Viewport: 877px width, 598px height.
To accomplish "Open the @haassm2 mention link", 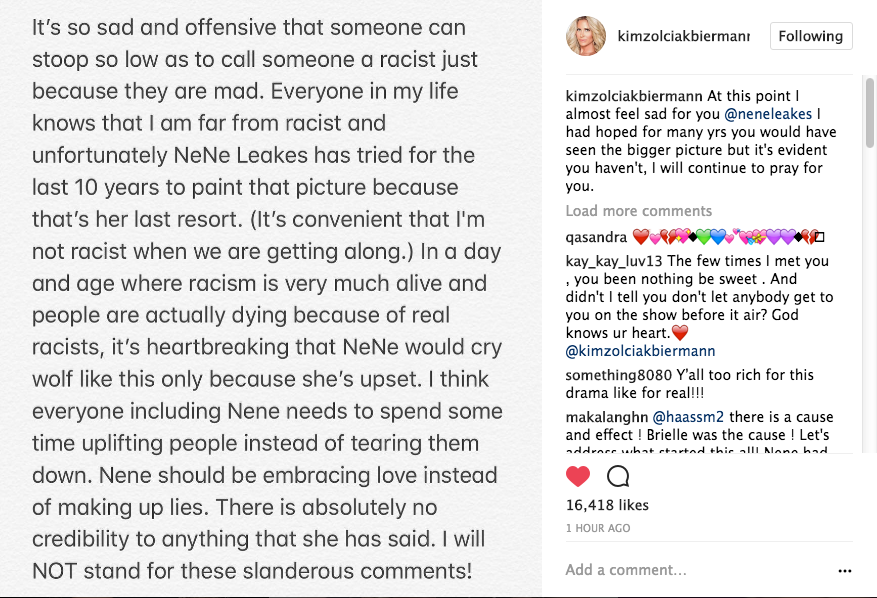I will point(688,417).
